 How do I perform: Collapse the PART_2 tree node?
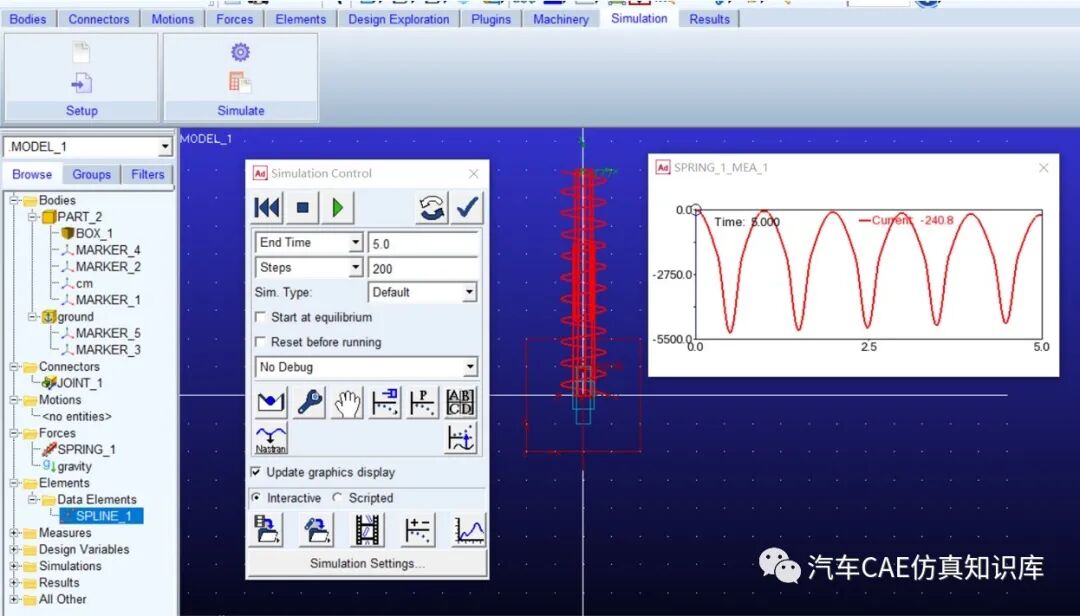click(x=32, y=216)
